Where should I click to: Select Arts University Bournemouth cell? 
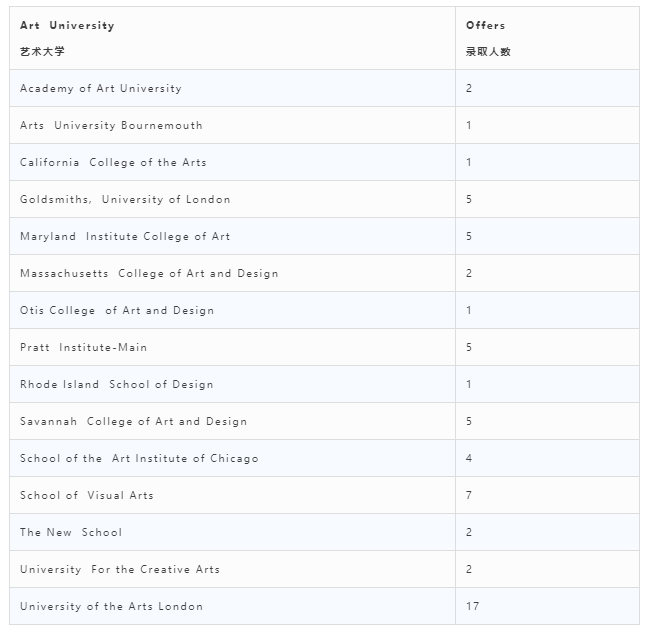pyautogui.click(x=111, y=125)
